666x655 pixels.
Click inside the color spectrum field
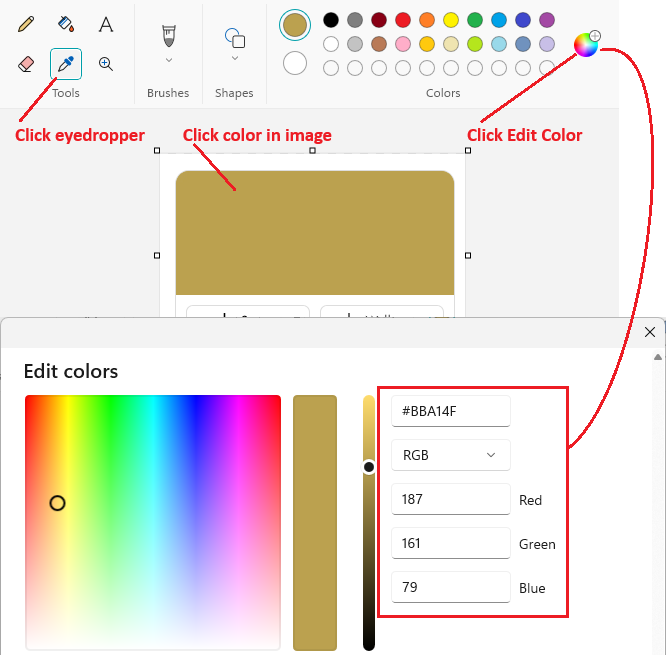pos(153,522)
